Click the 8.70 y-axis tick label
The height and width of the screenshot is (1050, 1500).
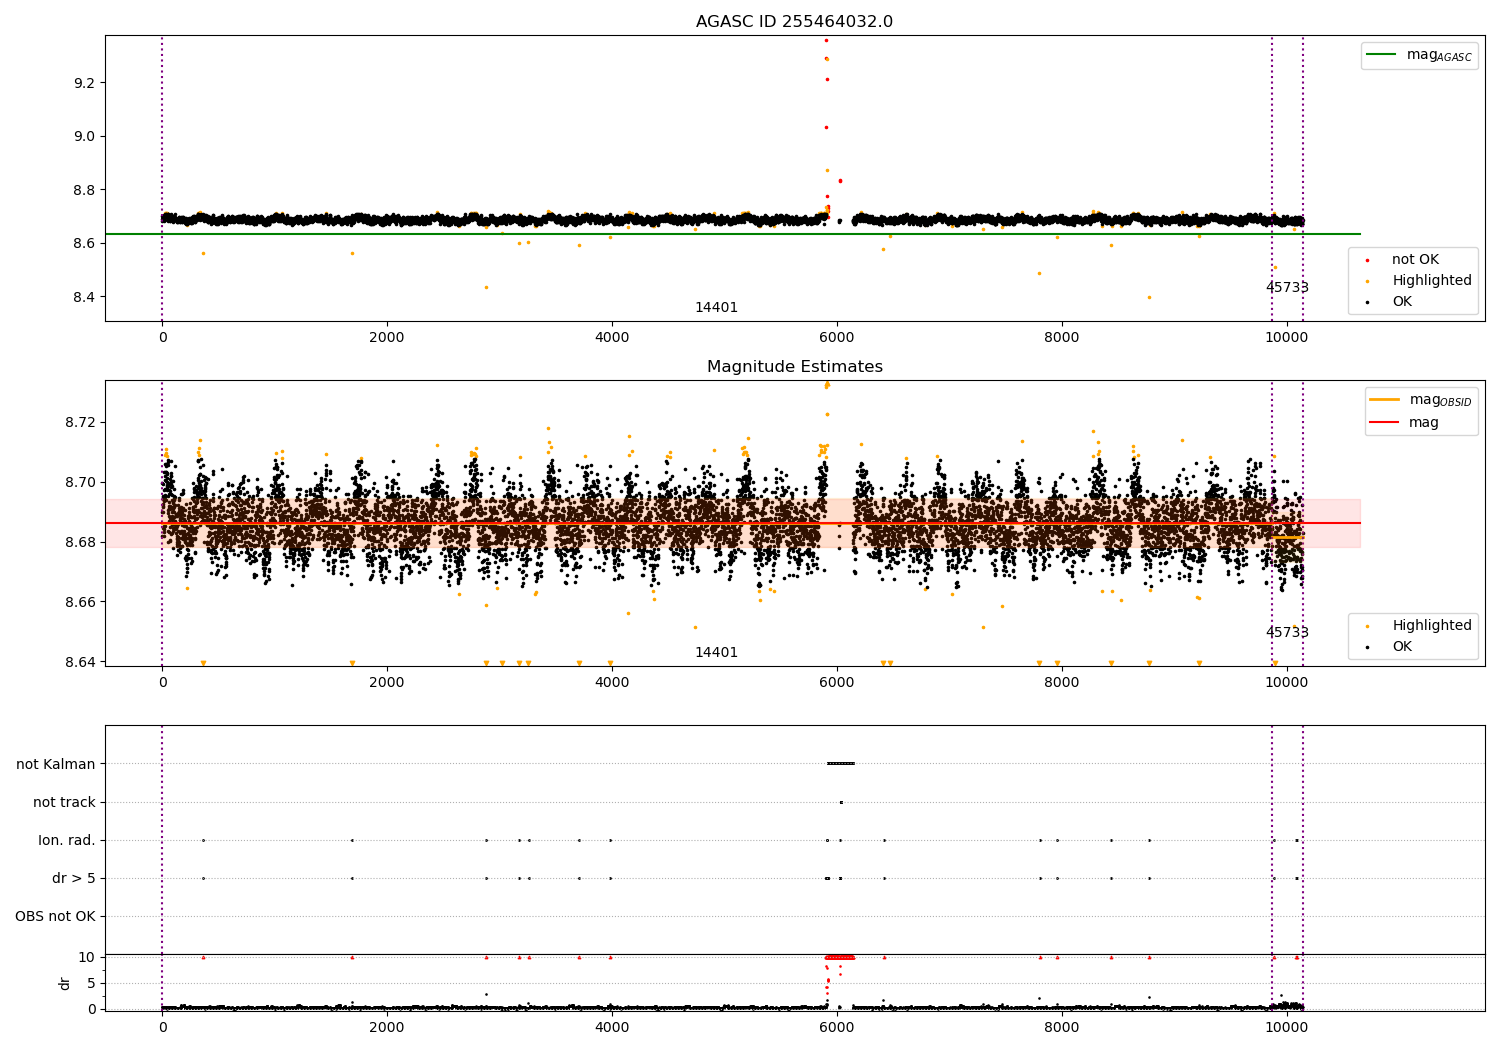click(x=79, y=482)
